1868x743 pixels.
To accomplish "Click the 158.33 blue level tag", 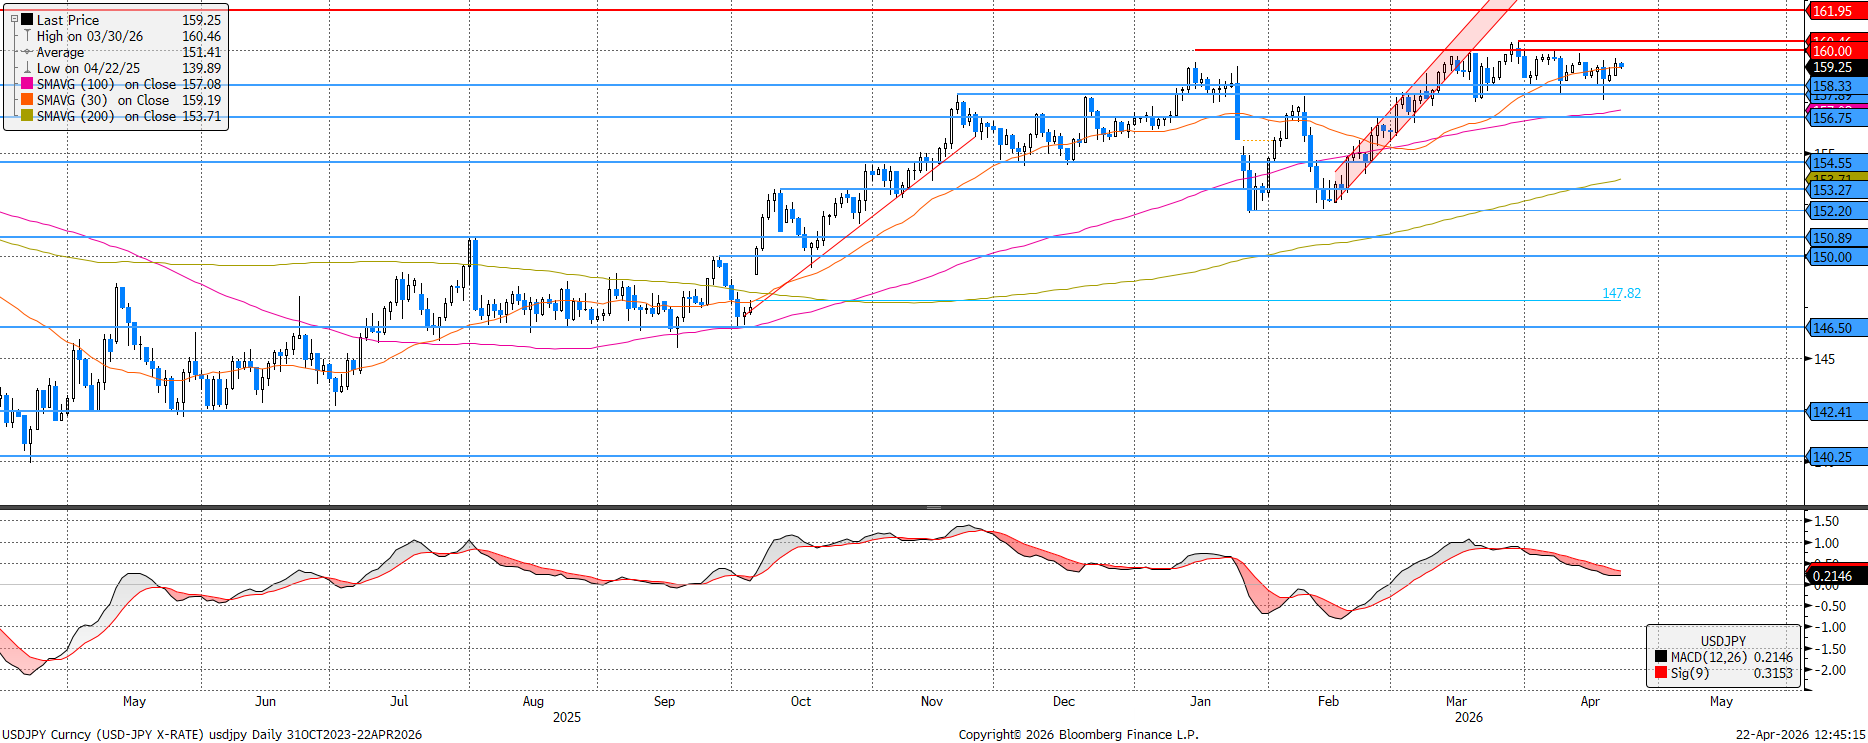I will click(1834, 86).
